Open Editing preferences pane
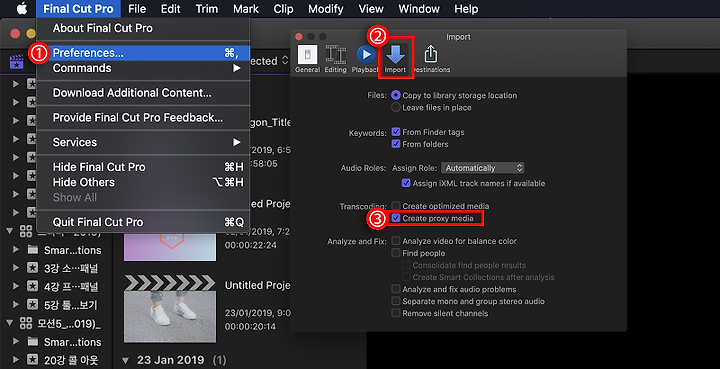Viewport: 720px width, 369px height. pos(336,59)
